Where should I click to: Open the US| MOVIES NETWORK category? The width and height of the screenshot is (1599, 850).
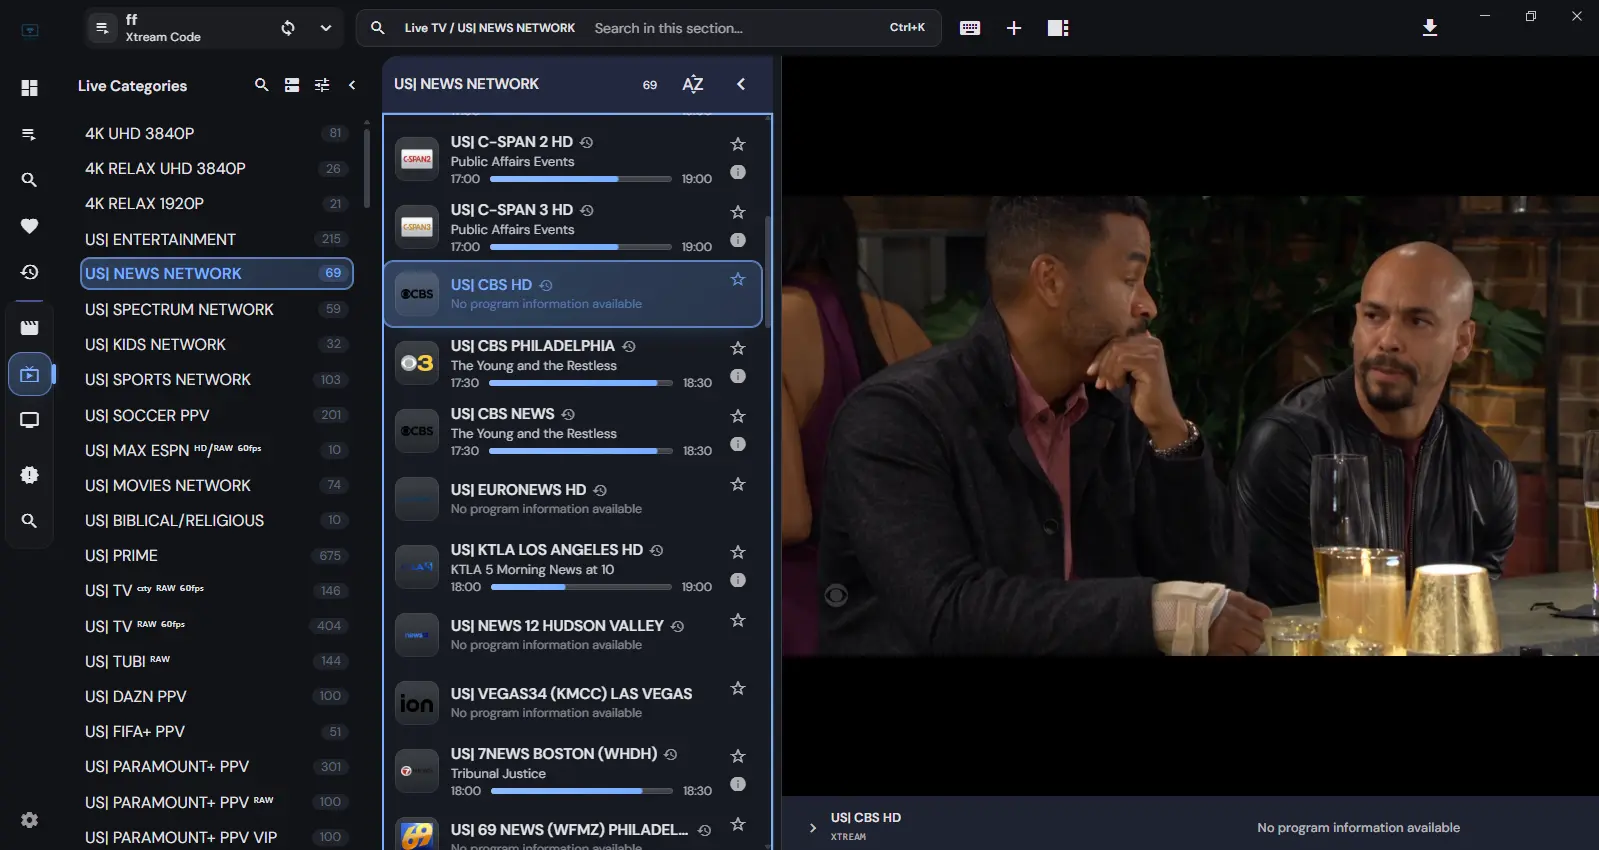(215, 485)
